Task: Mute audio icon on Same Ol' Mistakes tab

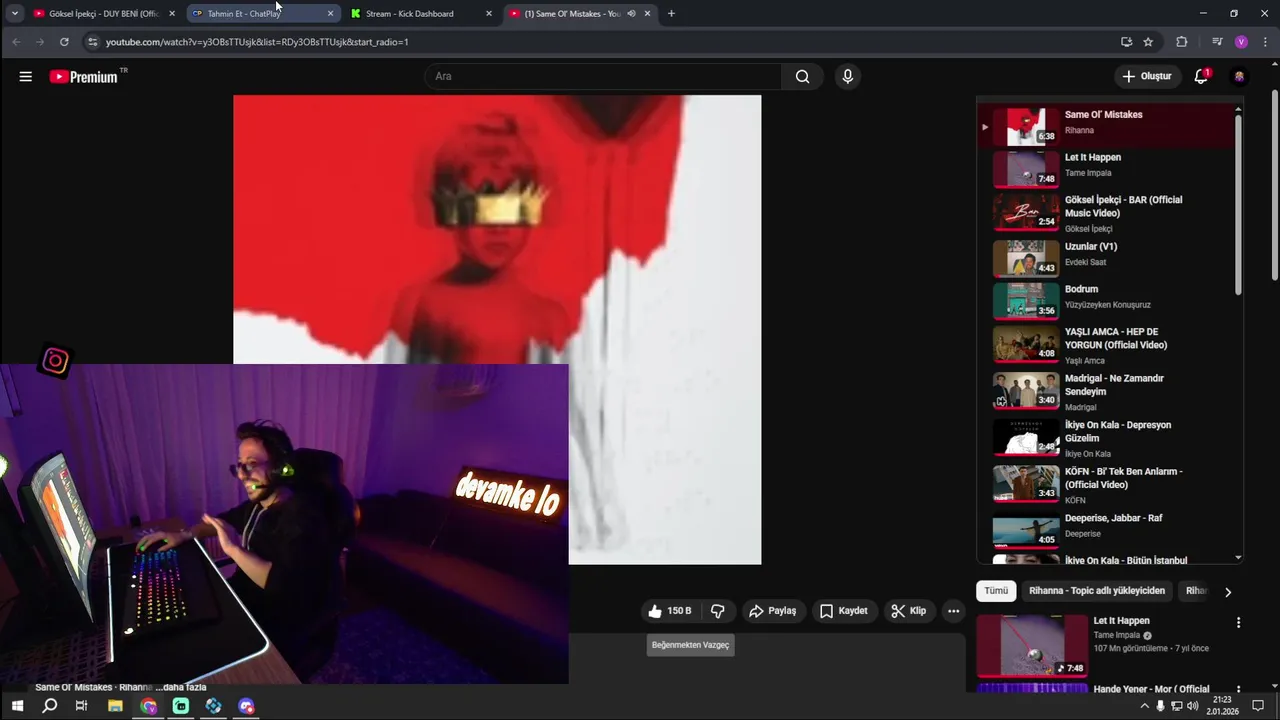Action: click(631, 14)
